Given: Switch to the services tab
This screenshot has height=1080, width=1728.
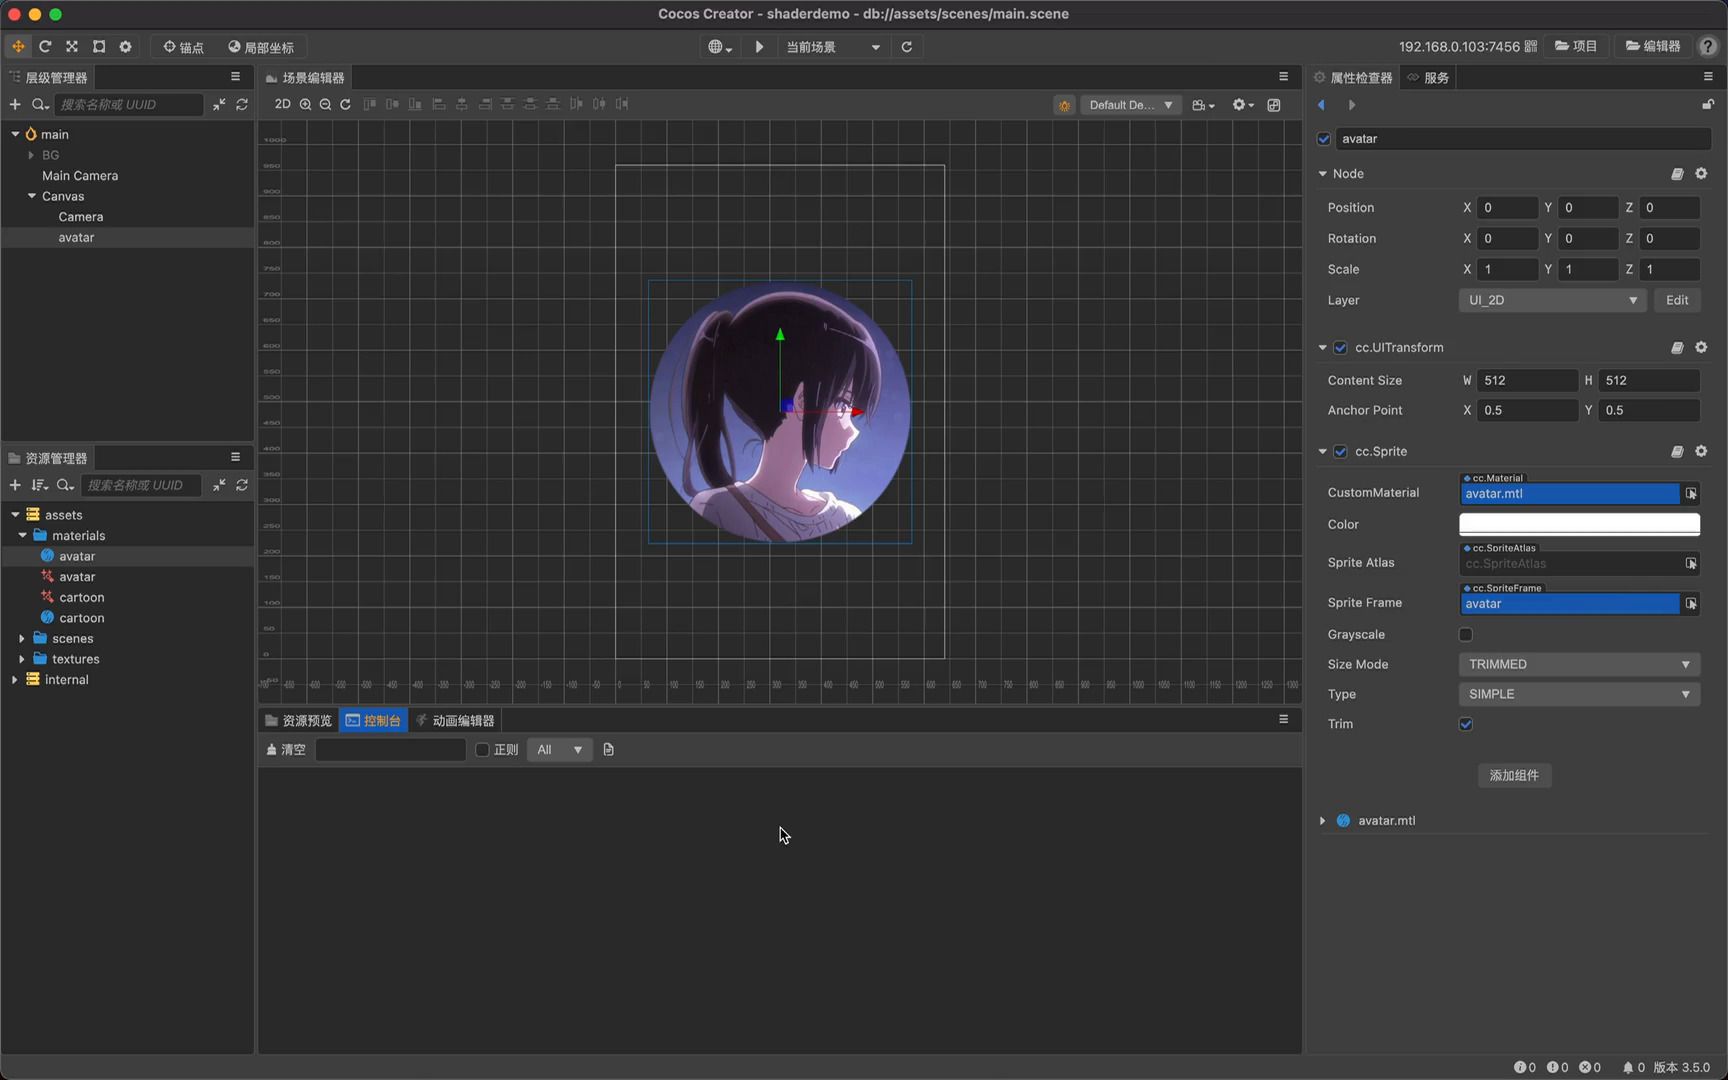Looking at the screenshot, I should [1428, 78].
